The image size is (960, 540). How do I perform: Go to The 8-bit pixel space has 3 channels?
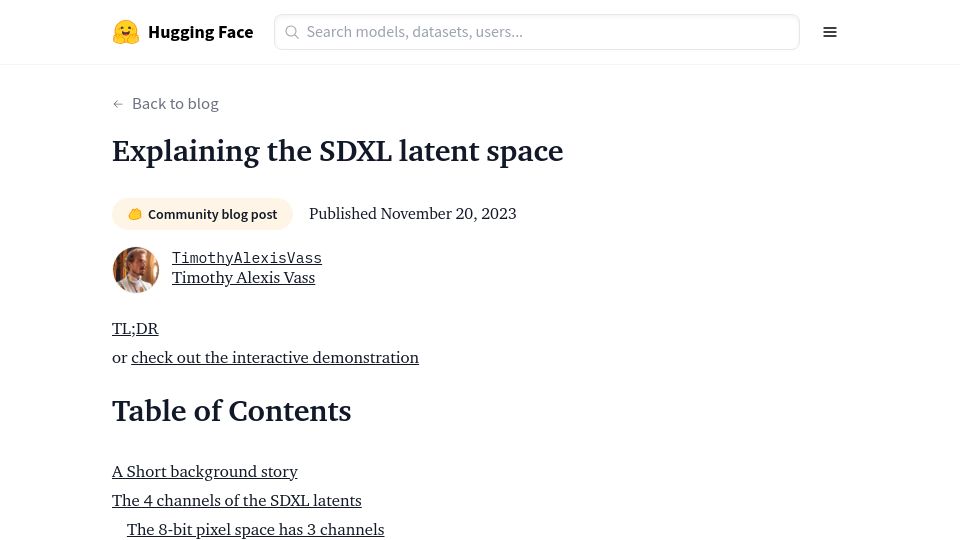[255, 529]
